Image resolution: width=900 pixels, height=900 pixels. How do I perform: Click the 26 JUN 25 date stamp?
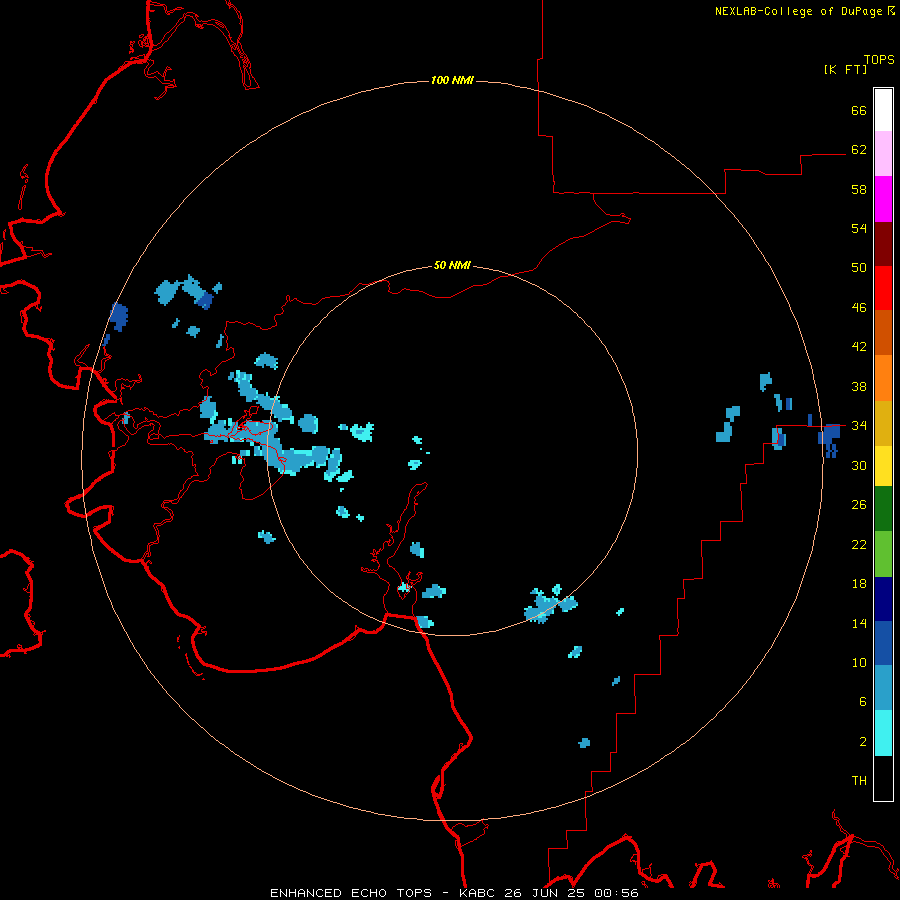[546, 893]
